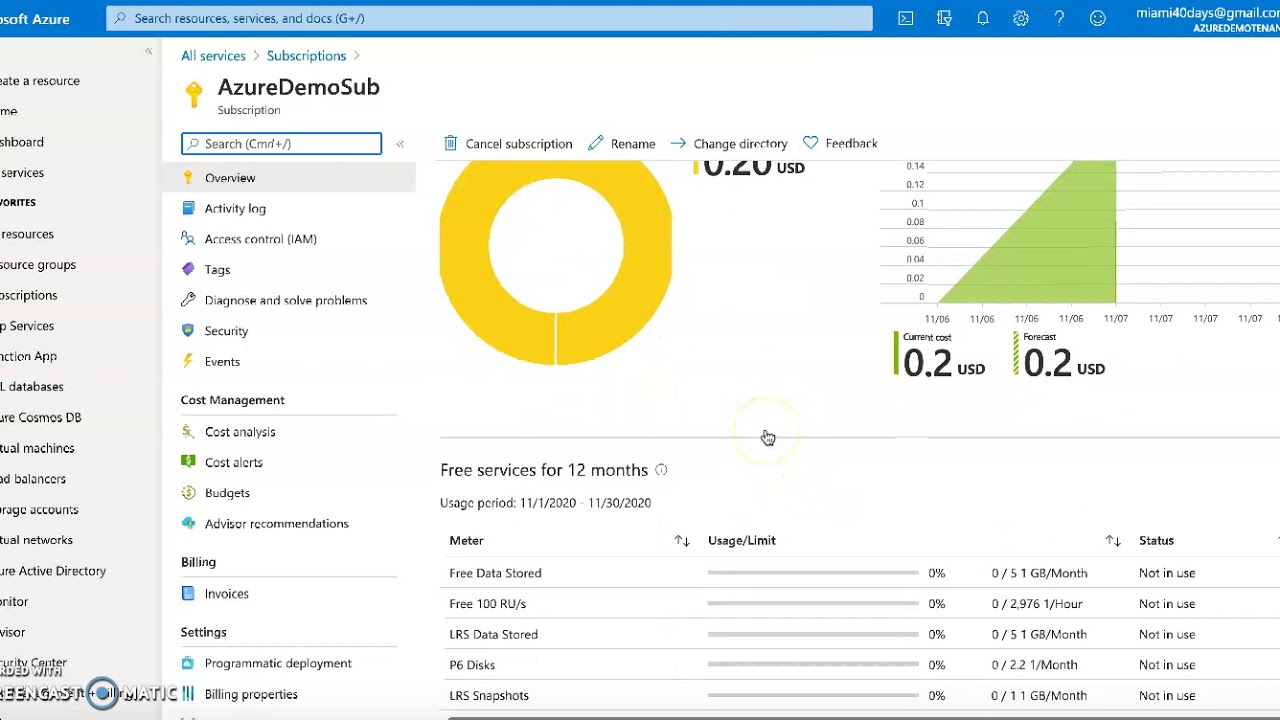Open the help question mark icon

[1059, 18]
